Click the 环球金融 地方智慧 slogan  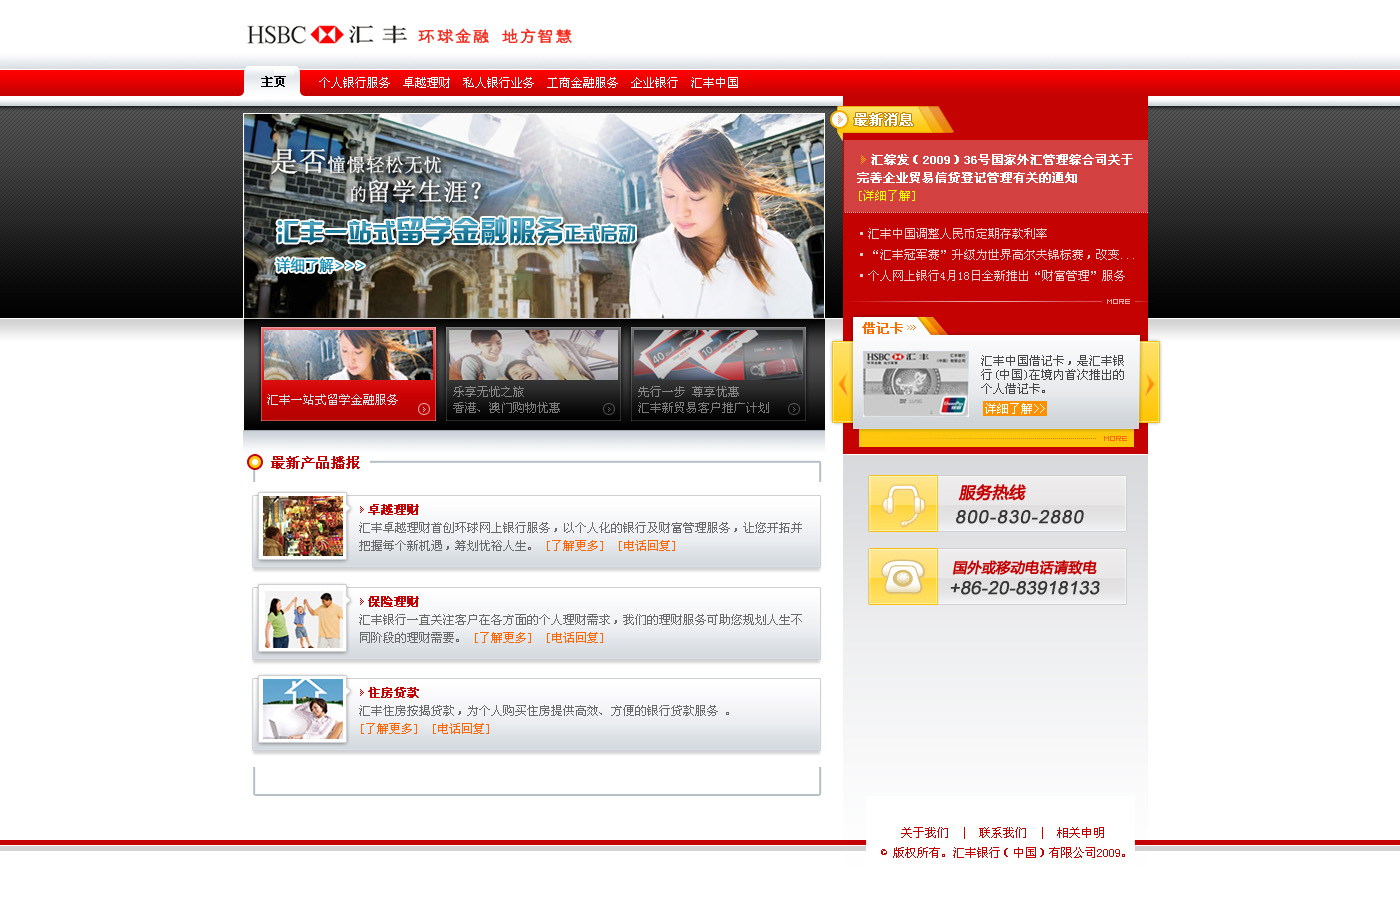pos(495,37)
